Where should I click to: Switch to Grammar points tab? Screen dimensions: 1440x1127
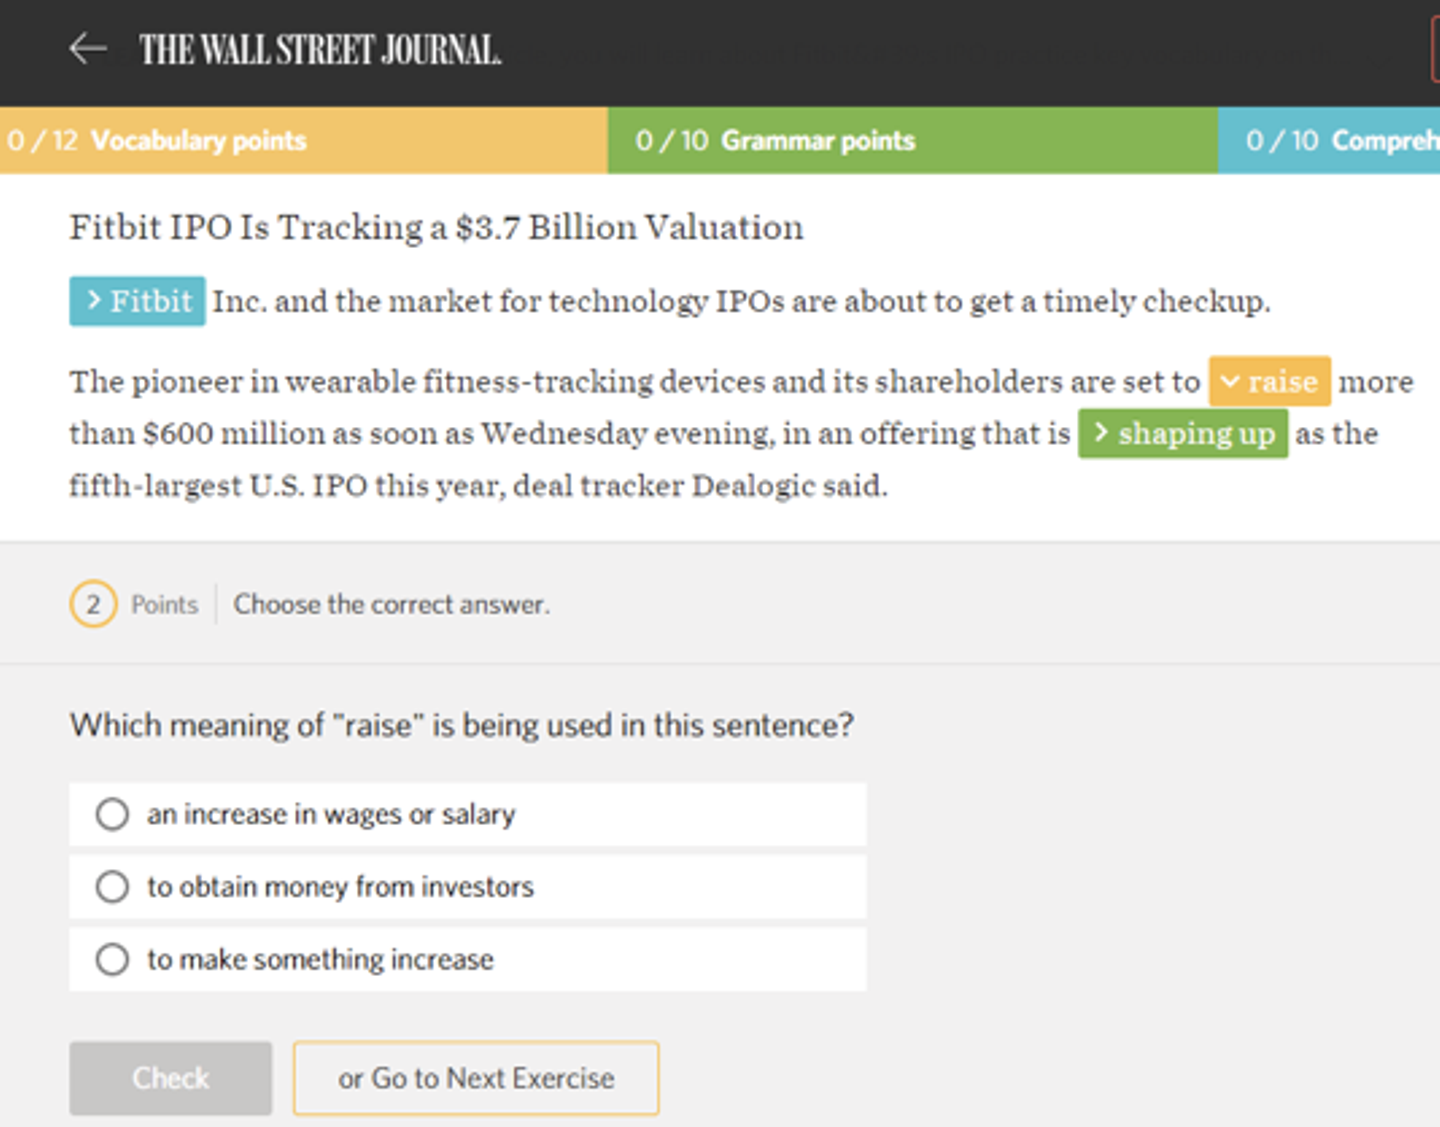click(x=910, y=140)
